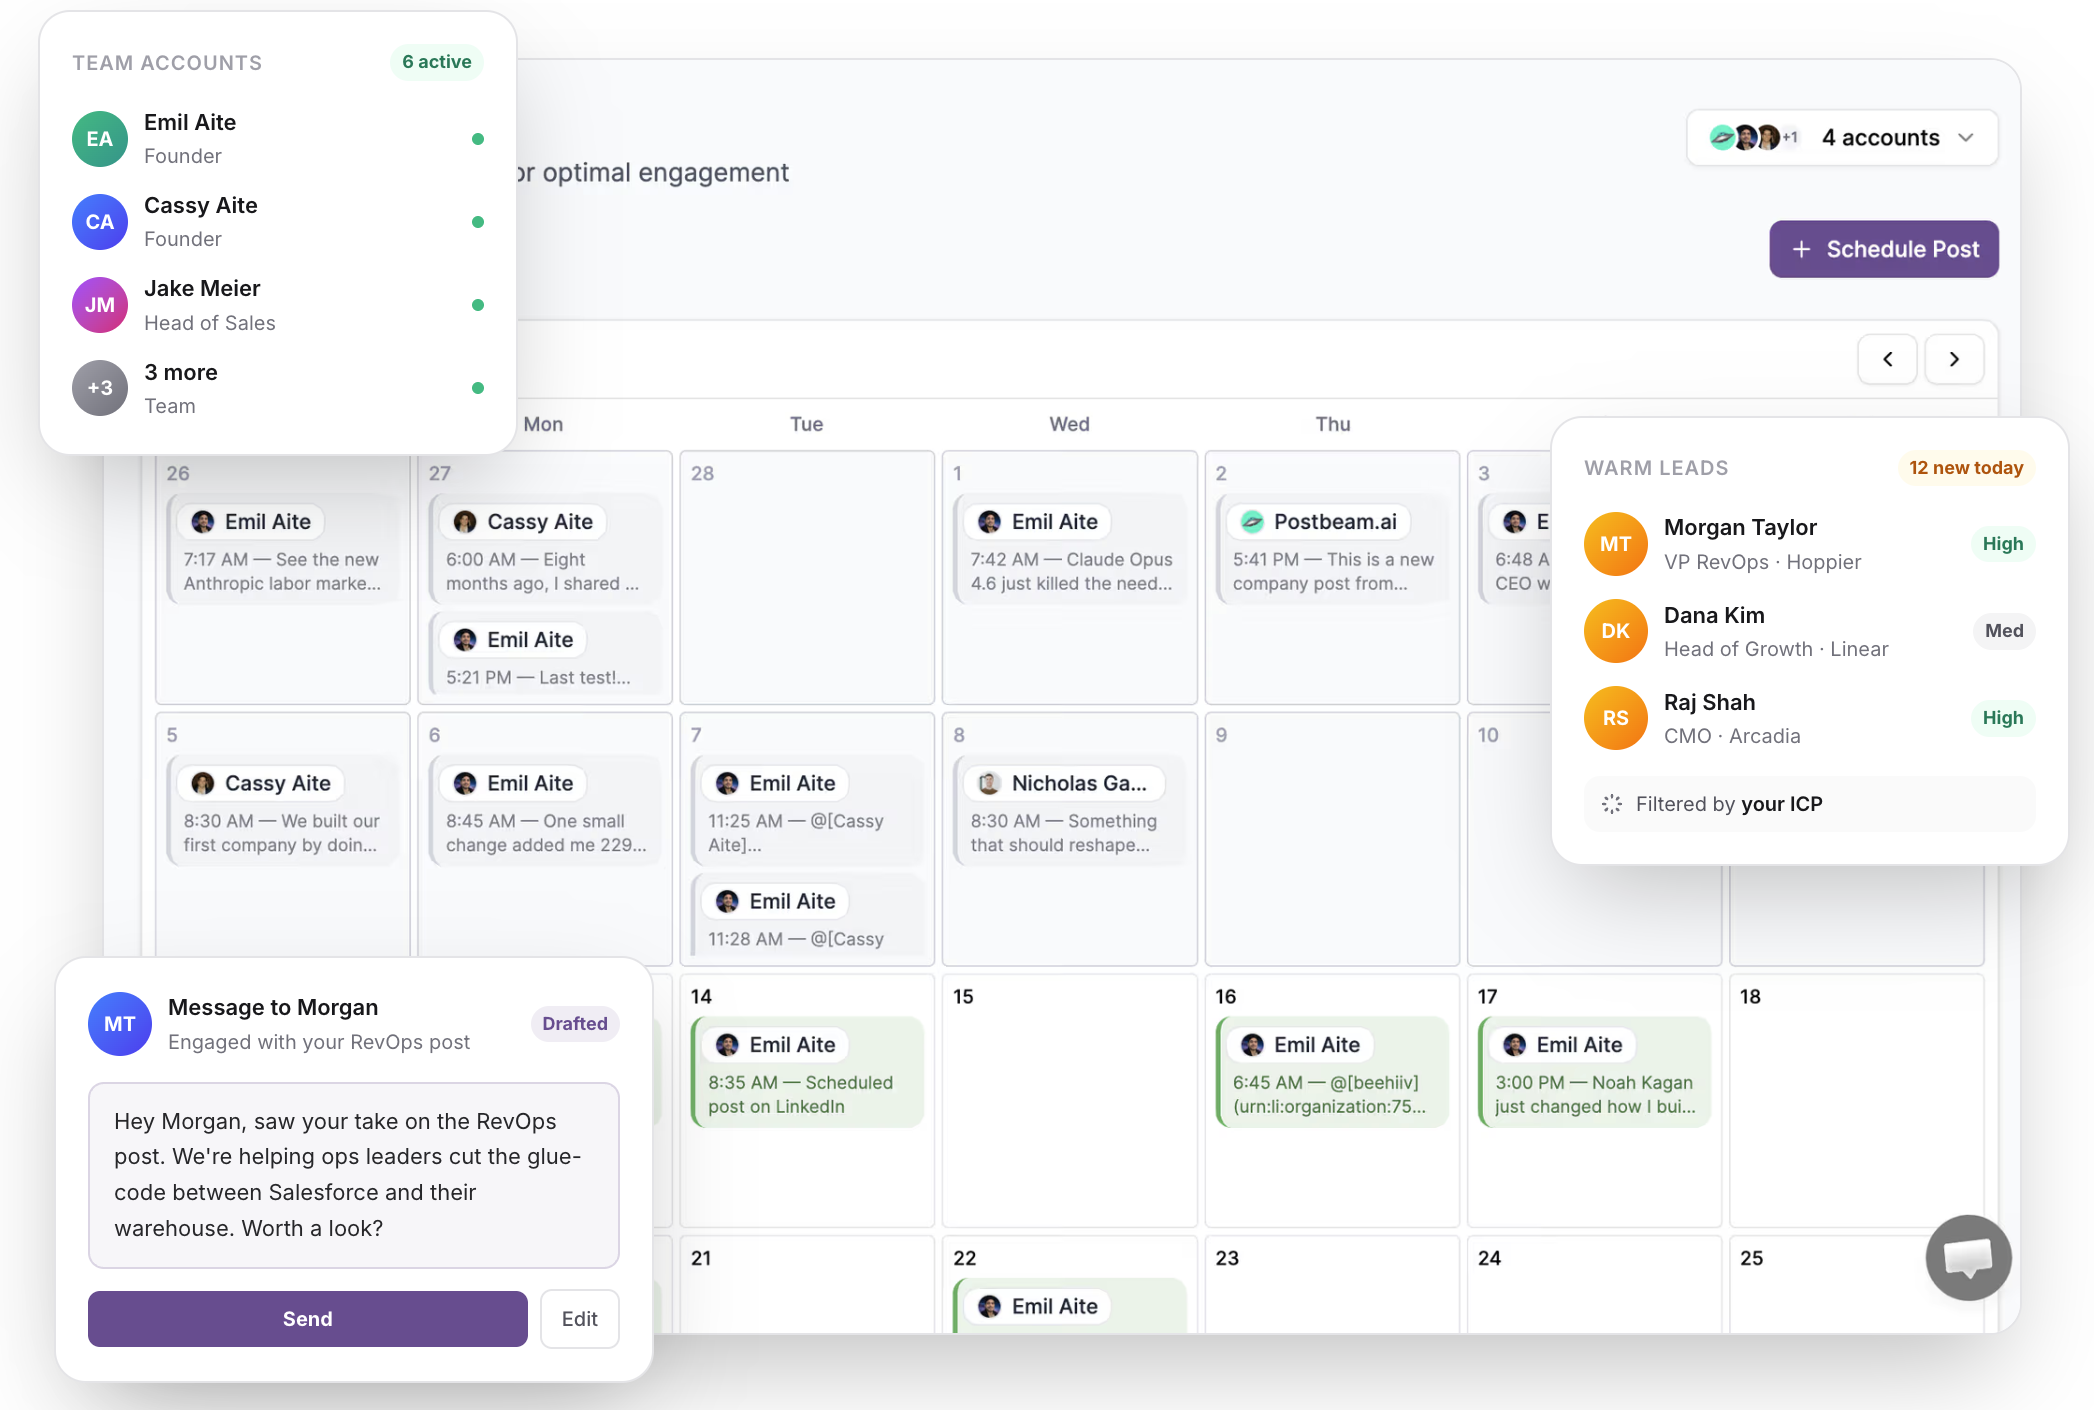Send the drafted message to Morgan
The height and width of the screenshot is (1410, 2094).
coord(307,1318)
